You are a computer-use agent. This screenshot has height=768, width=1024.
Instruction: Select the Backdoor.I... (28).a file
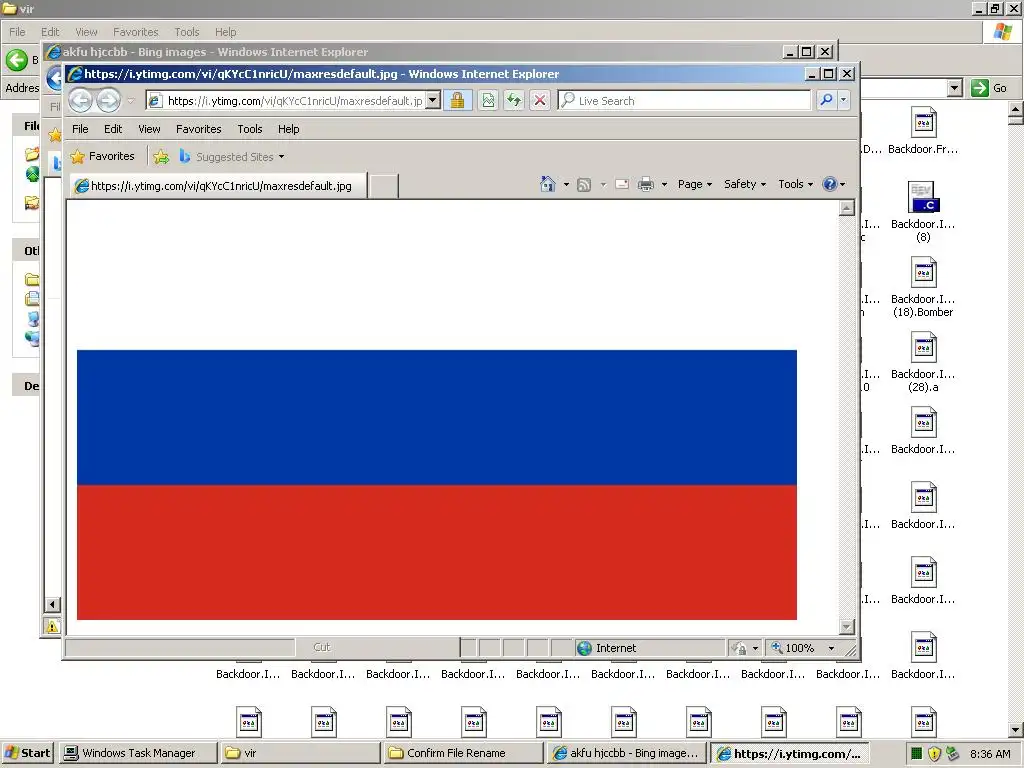pos(923,362)
